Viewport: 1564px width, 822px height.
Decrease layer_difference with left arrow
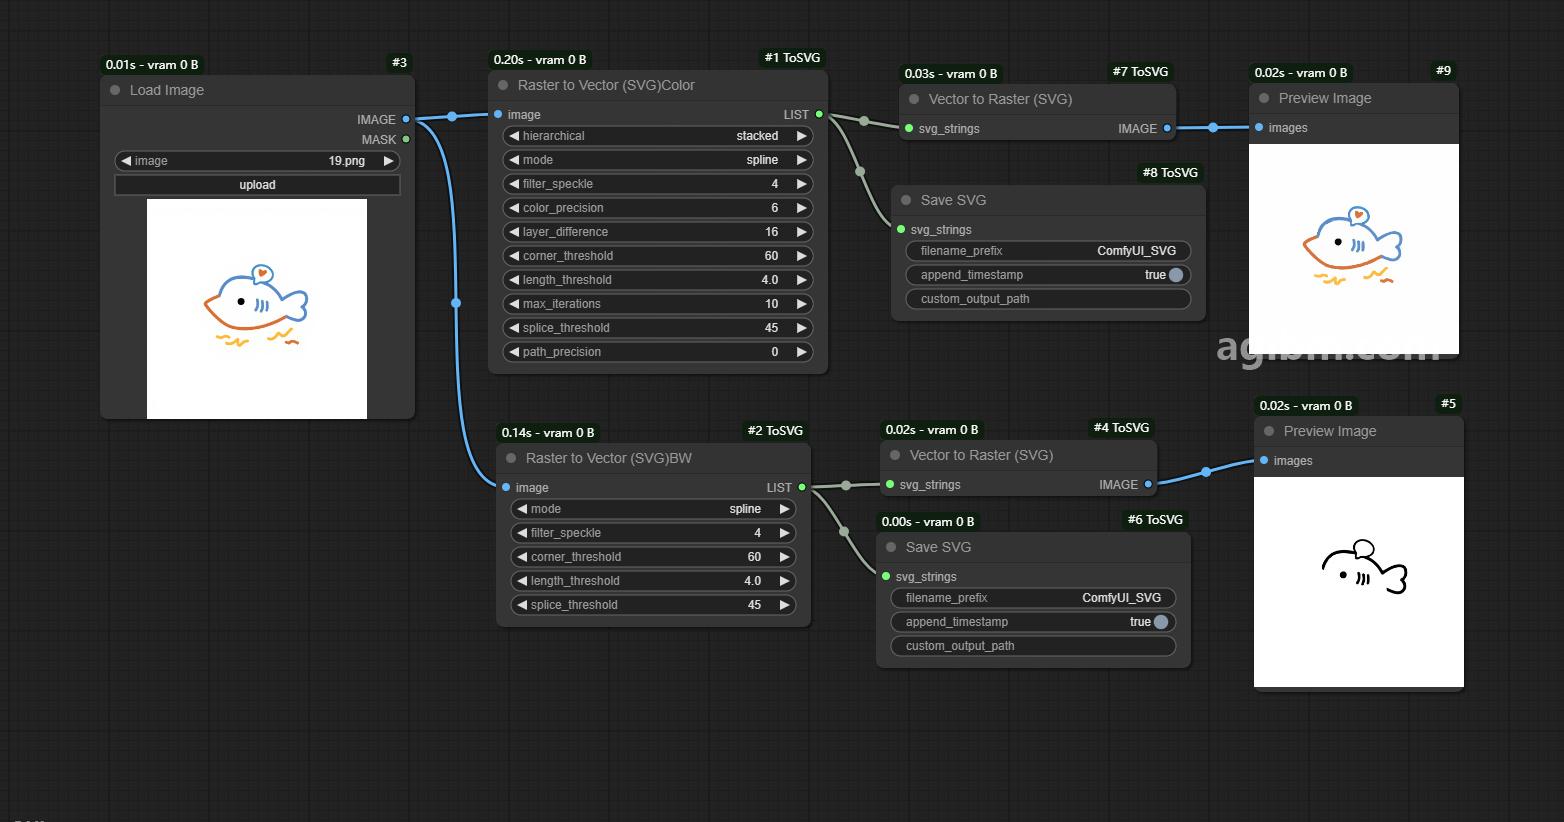coord(514,232)
